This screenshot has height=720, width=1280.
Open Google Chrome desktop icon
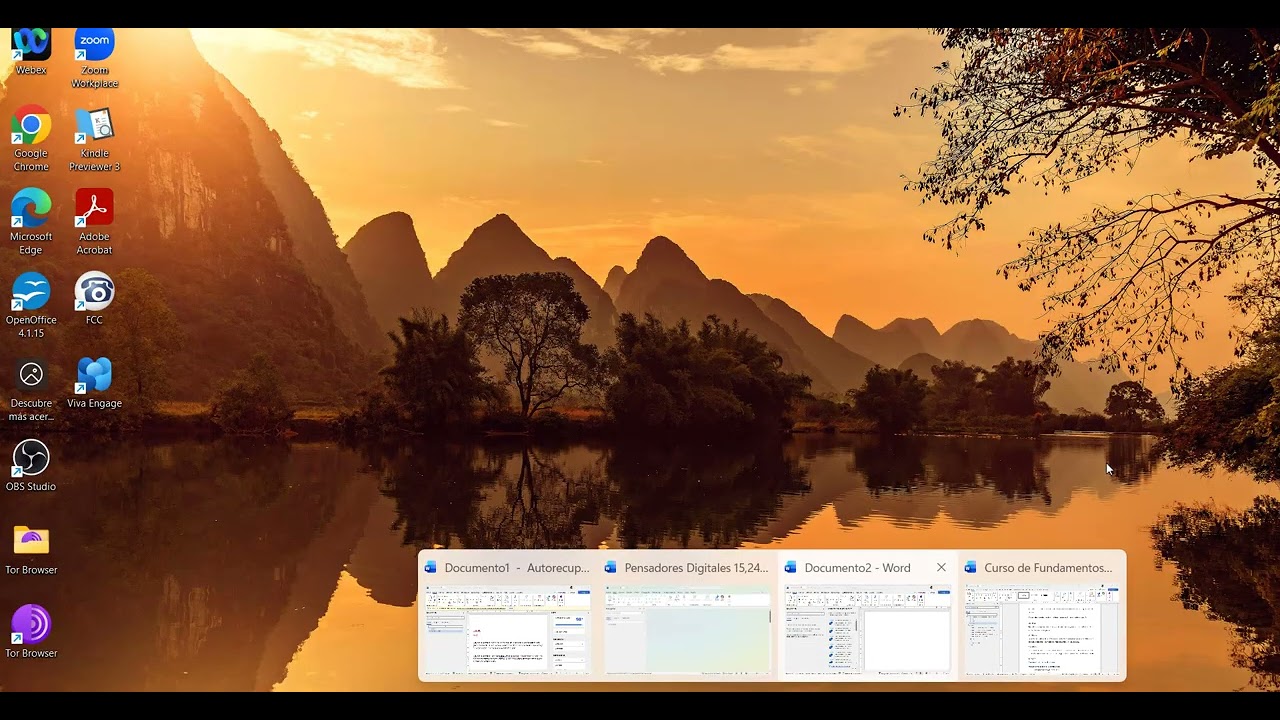31,138
